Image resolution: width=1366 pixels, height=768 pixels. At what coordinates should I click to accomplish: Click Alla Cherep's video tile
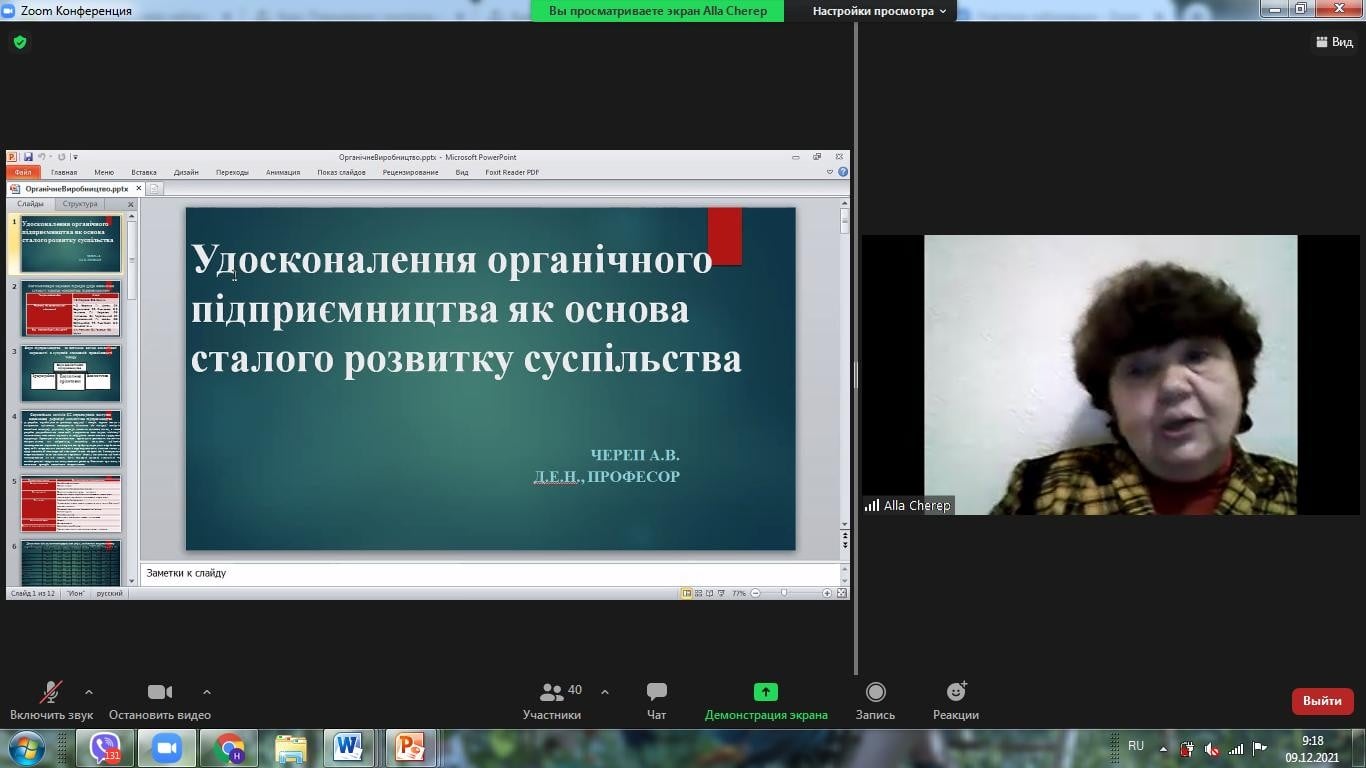click(x=1110, y=375)
